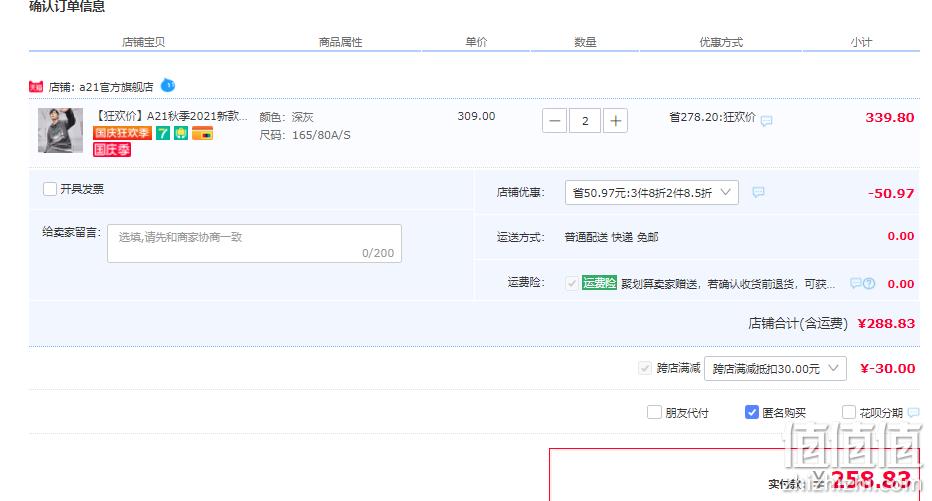Click the cross-store deduction ¥-30.00

click(x=887, y=368)
